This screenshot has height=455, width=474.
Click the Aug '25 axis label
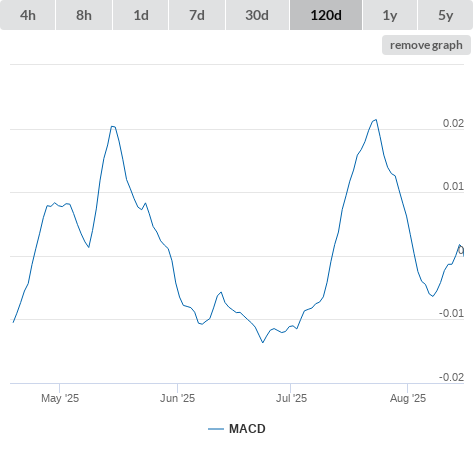(x=408, y=398)
